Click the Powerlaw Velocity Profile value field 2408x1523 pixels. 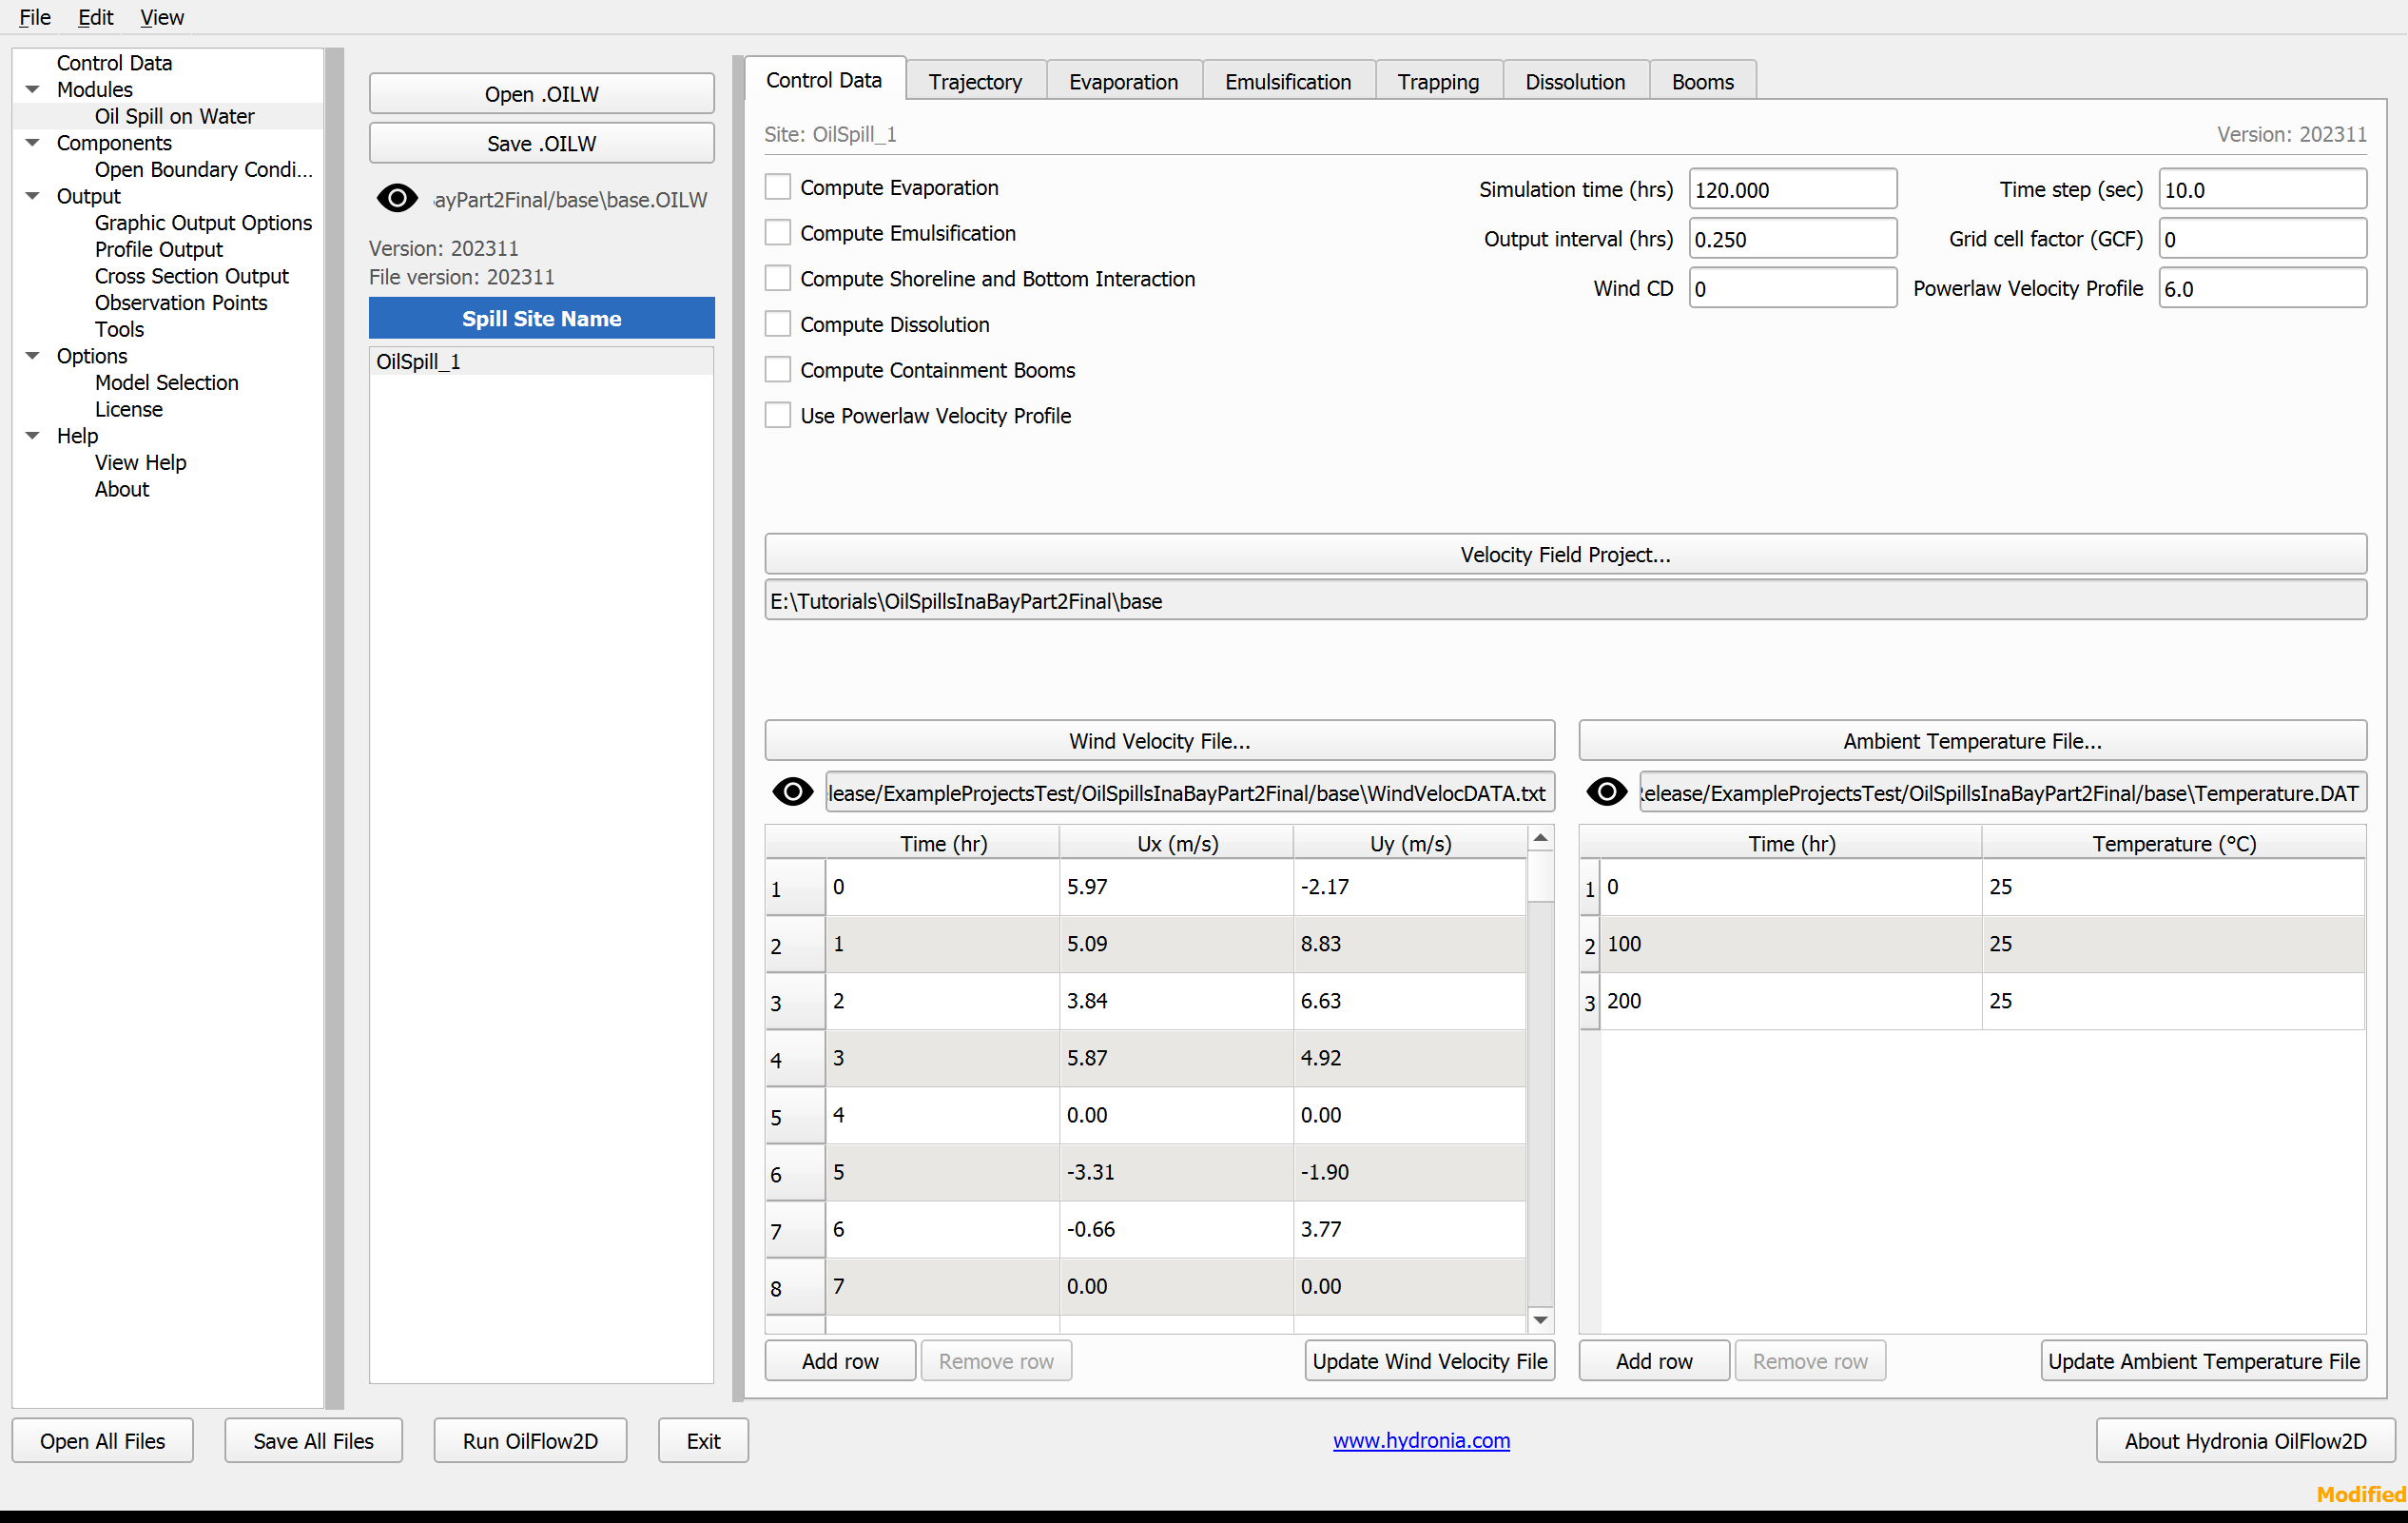[x=2262, y=288]
